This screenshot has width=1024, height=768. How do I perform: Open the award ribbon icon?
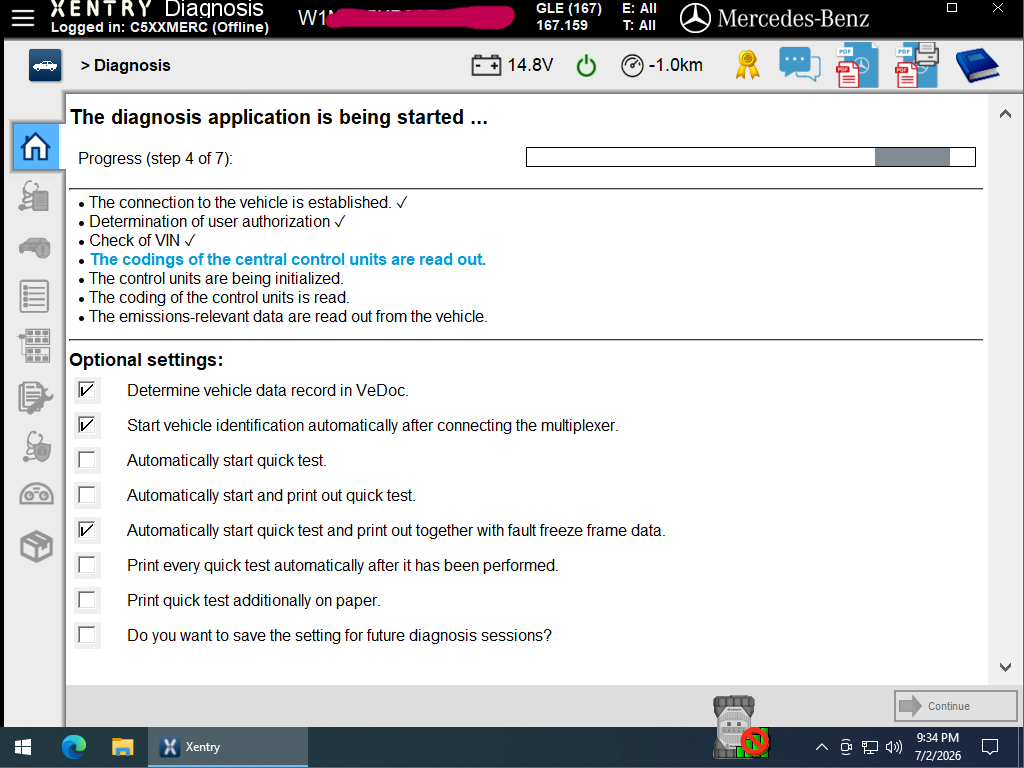pos(747,65)
